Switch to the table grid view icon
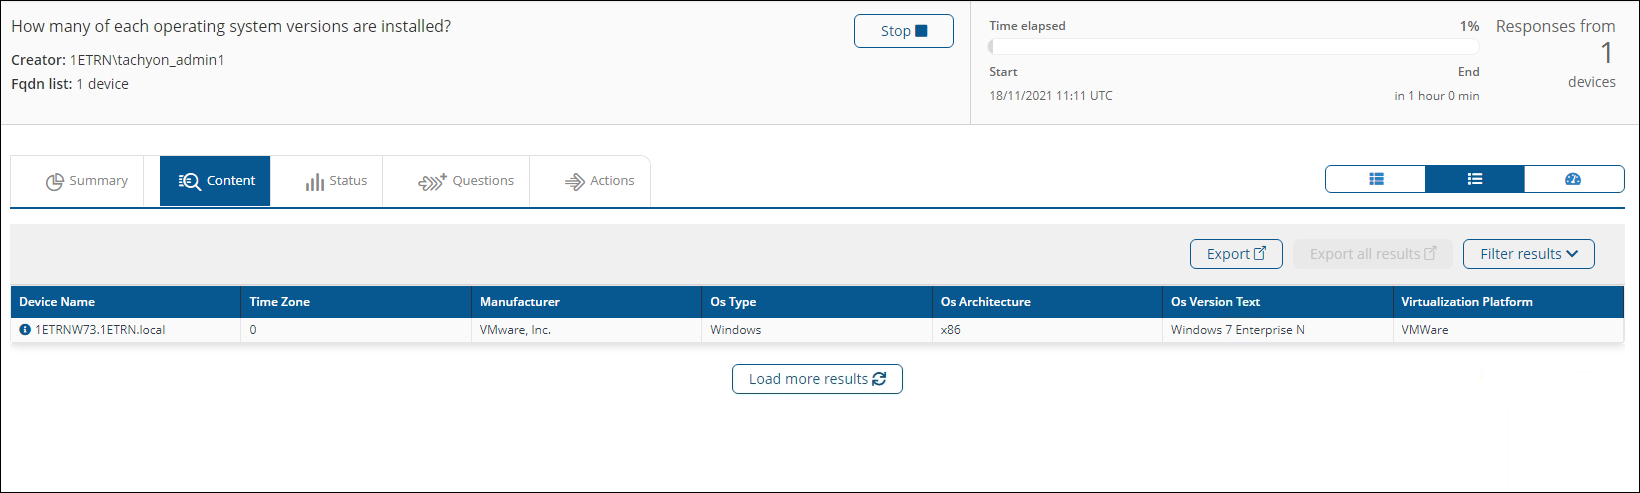The image size is (1640, 493). [x=1376, y=179]
